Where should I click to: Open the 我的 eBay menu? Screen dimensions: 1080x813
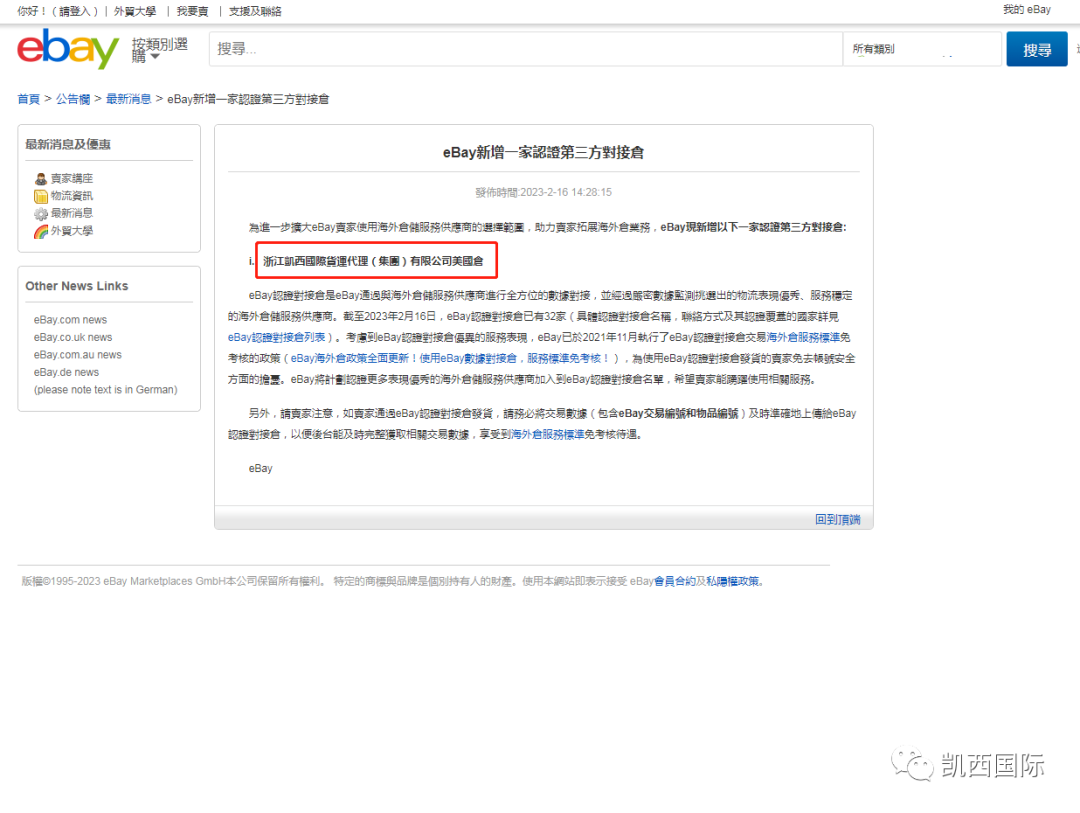coord(1026,10)
